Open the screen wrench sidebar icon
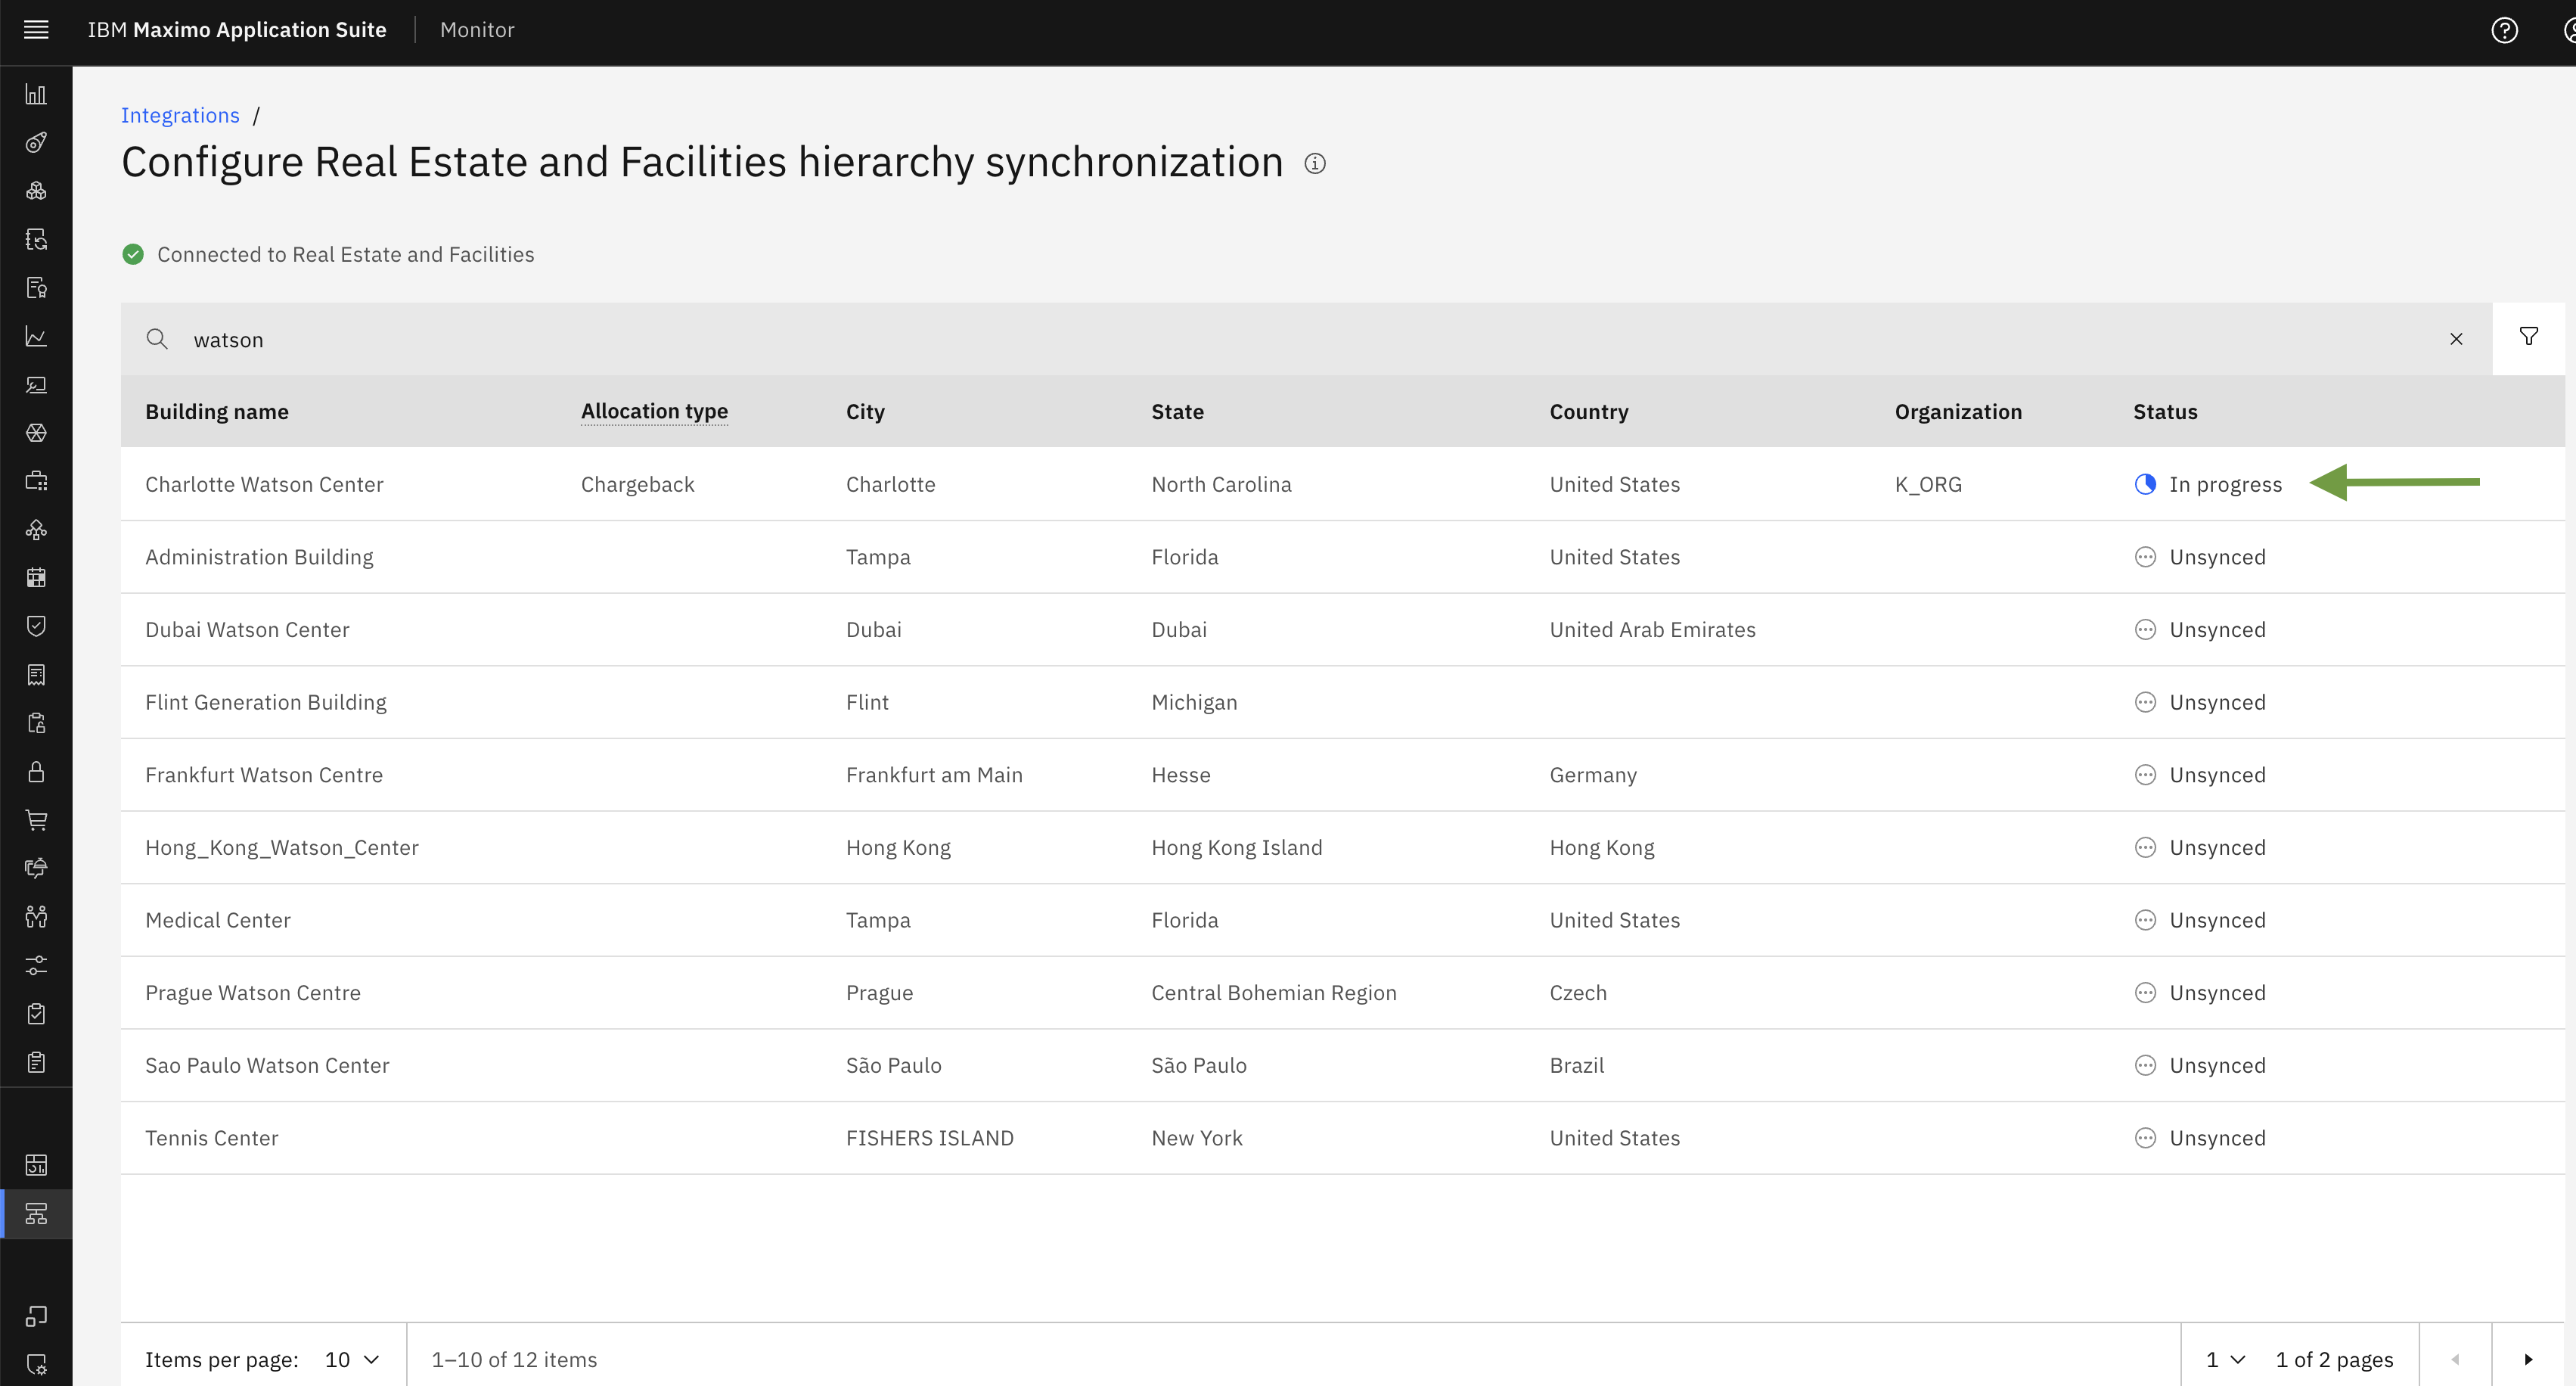2576x1386 pixels. pyautogui.click(x=36, y=385)
